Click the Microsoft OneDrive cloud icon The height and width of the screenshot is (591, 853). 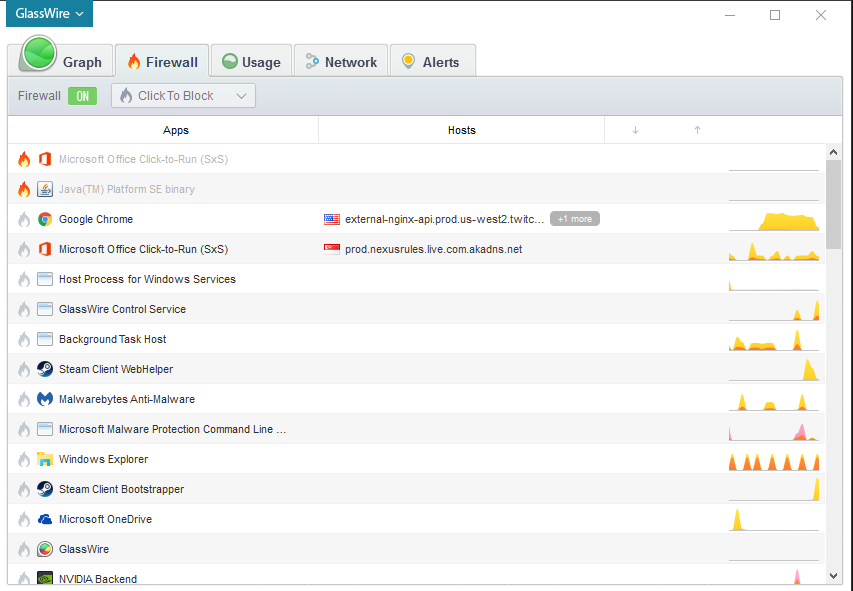pyautogui.click(x=45, y=519)
